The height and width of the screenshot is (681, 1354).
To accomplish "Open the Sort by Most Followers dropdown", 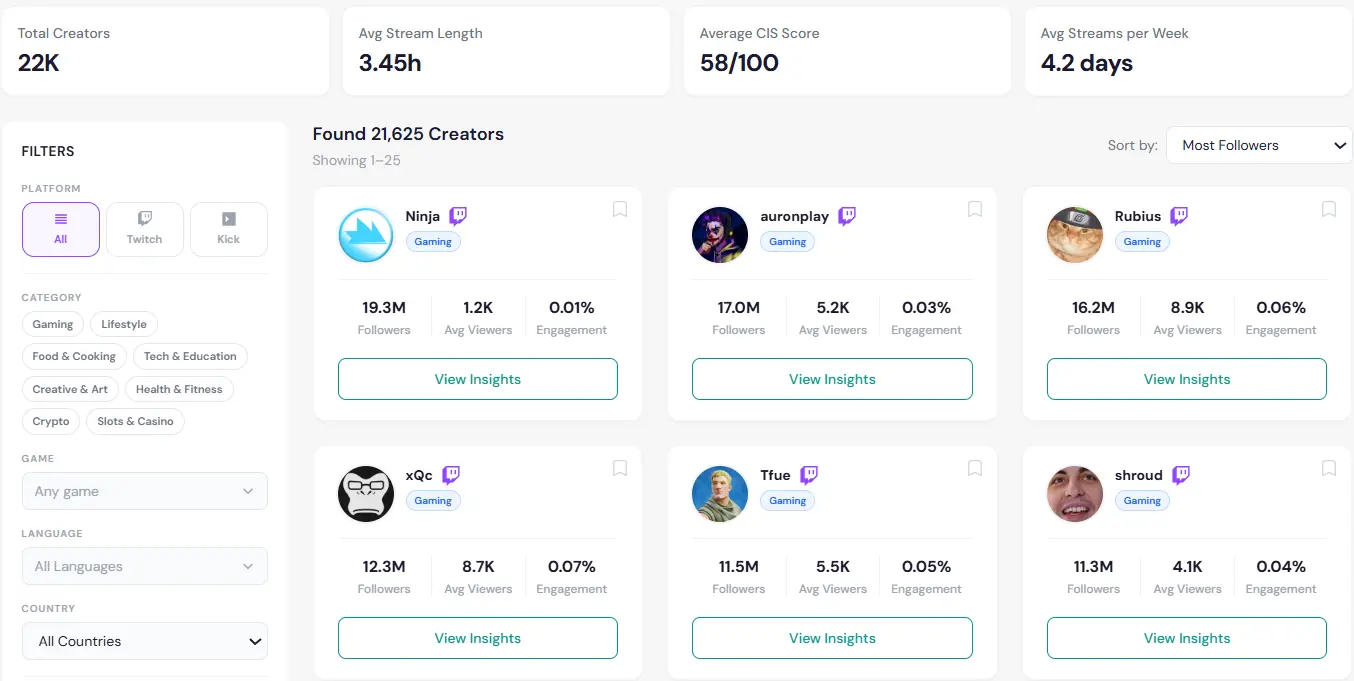I will coord(1258,145).
